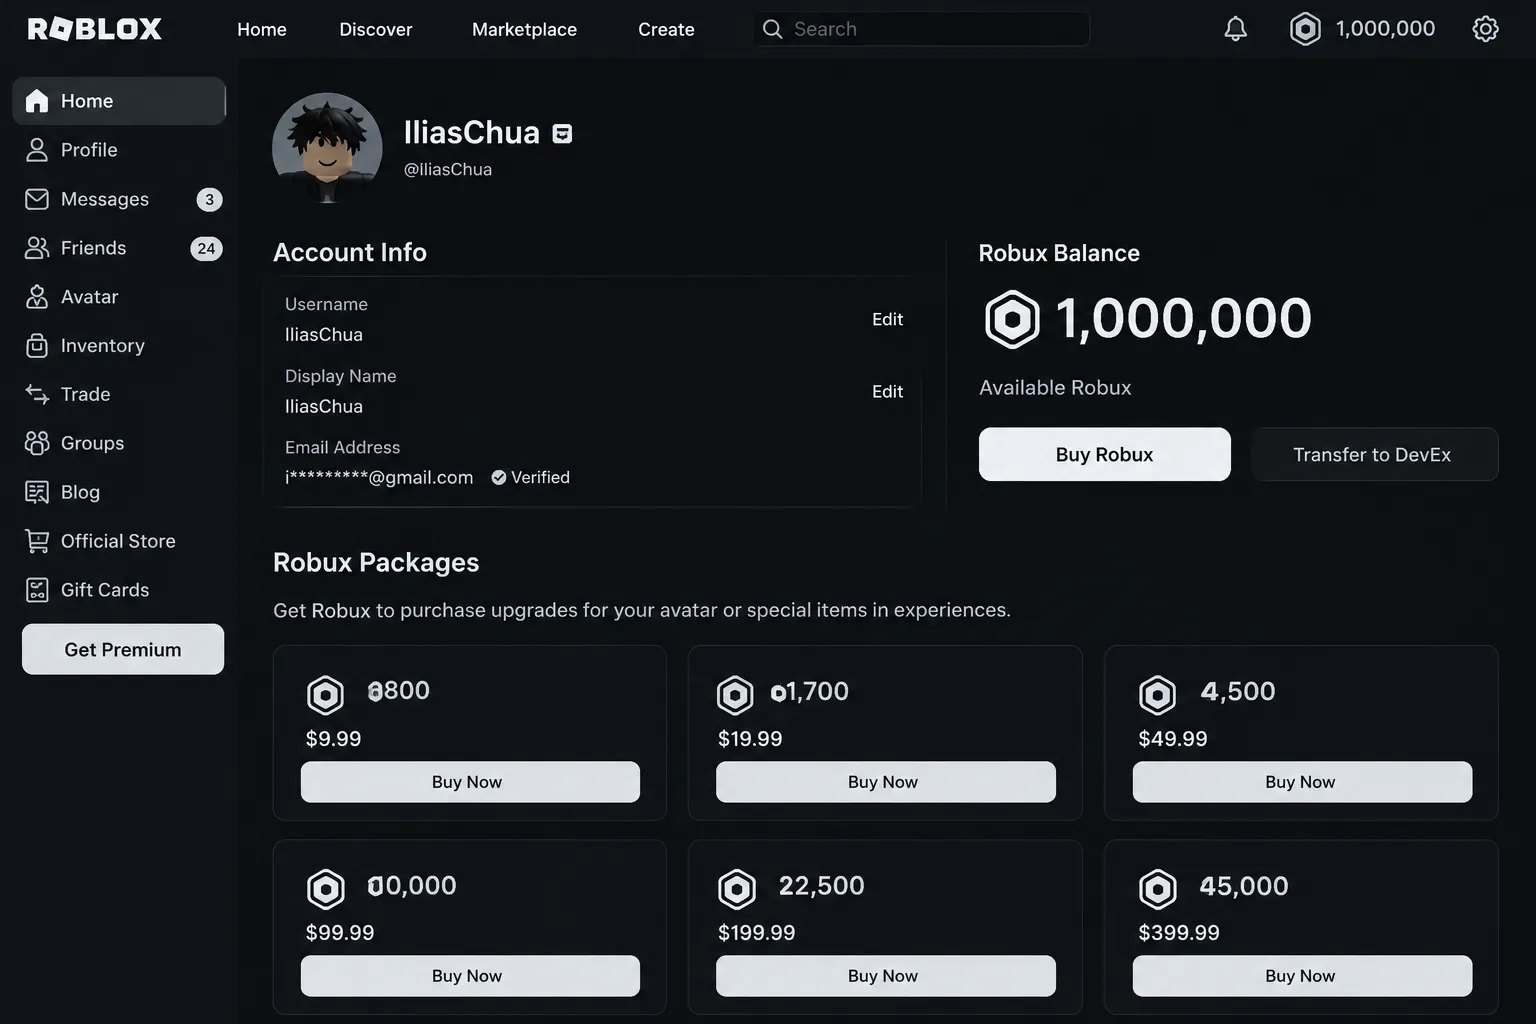This screenshot has width=1536, height=1024.
Task: Buy the $99.99 Robux package
Action: 470,976
